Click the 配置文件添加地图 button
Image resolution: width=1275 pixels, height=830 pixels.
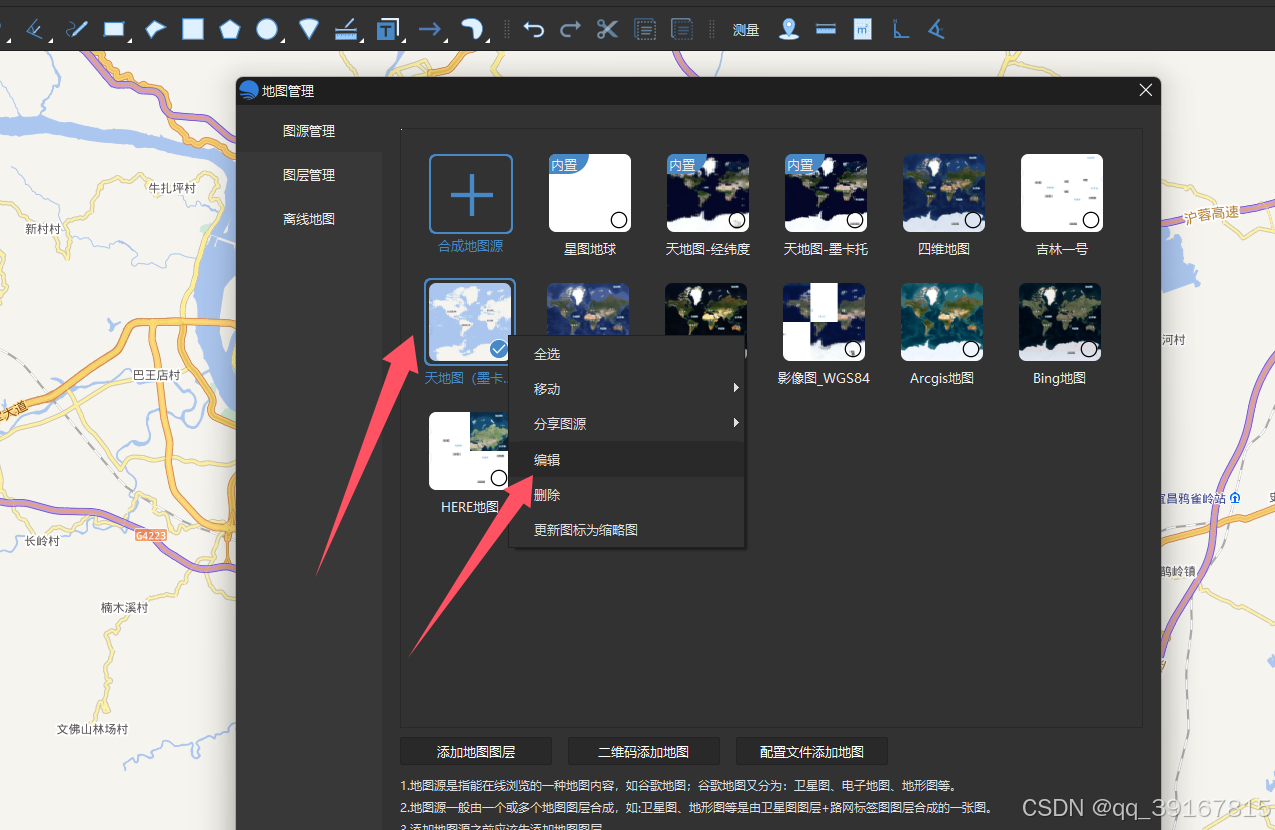point(812,752)
